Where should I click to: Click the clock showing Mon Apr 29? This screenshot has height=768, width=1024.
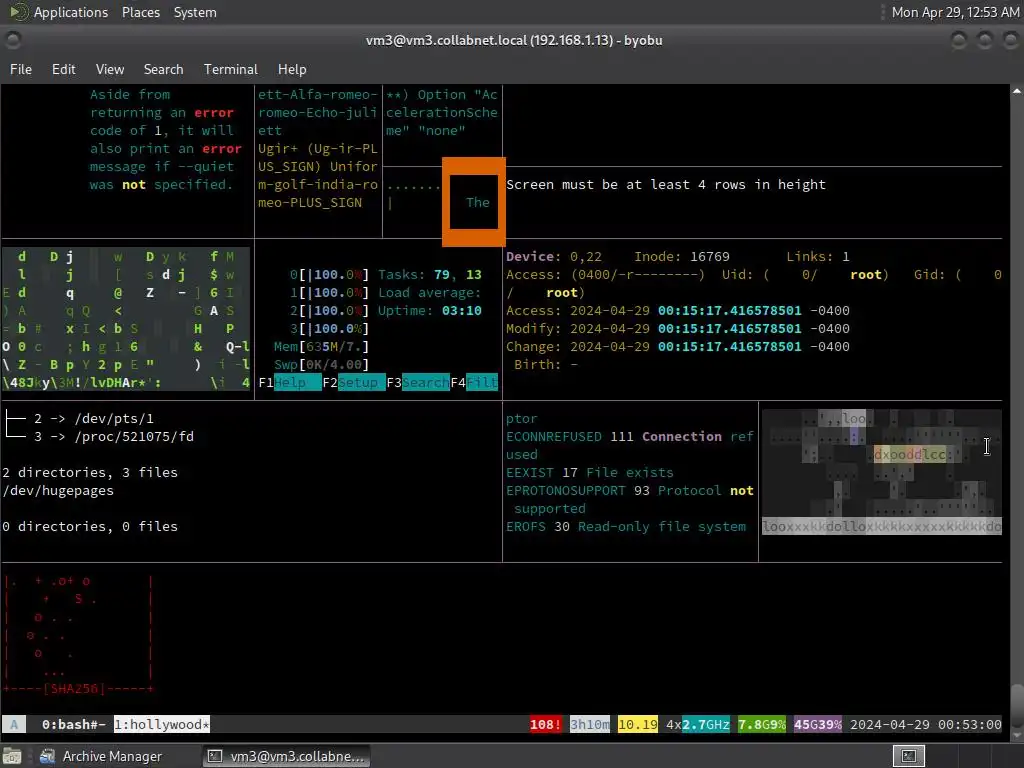[955, 12]
